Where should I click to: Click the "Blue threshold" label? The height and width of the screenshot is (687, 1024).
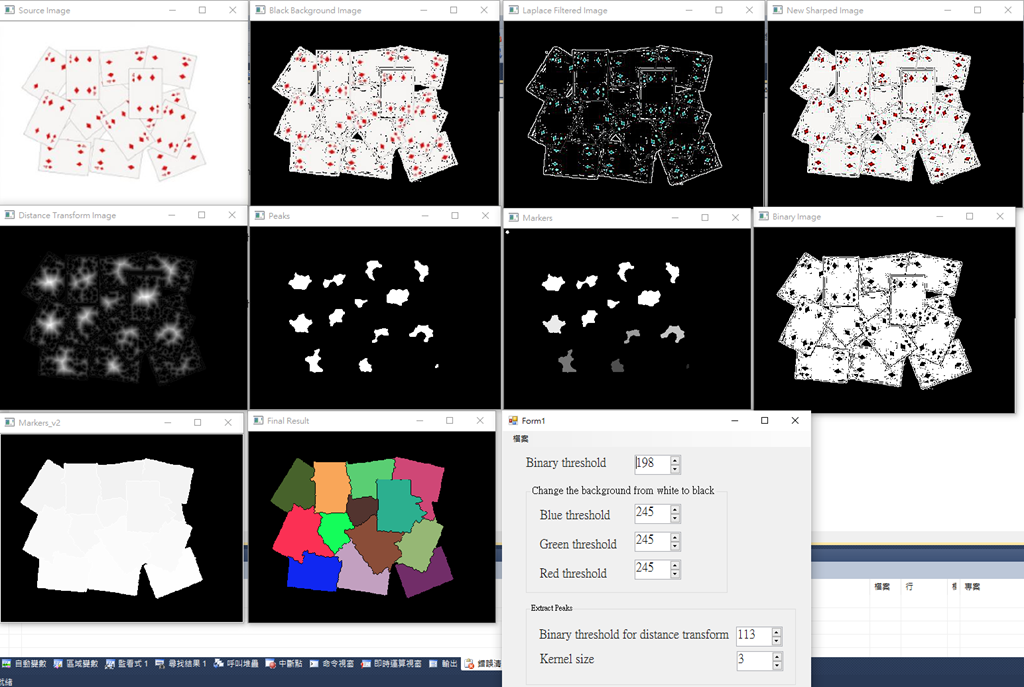(x=575, y=515)
